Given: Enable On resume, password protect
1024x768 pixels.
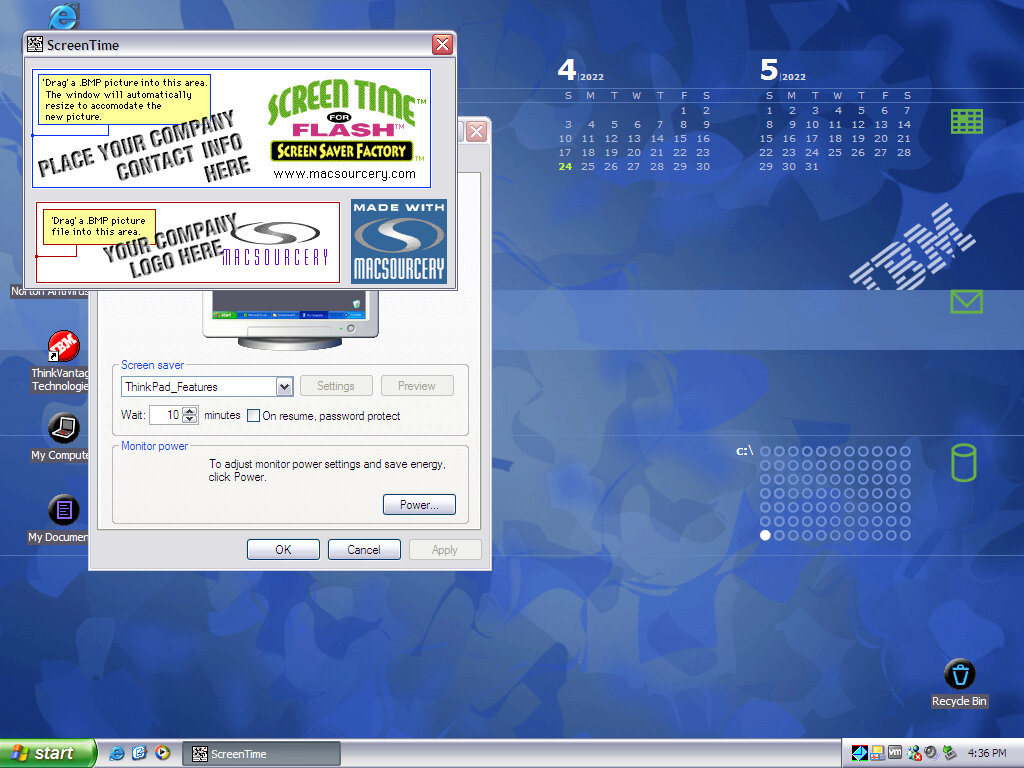Looking at the screenshot, I should pos(254,416).
